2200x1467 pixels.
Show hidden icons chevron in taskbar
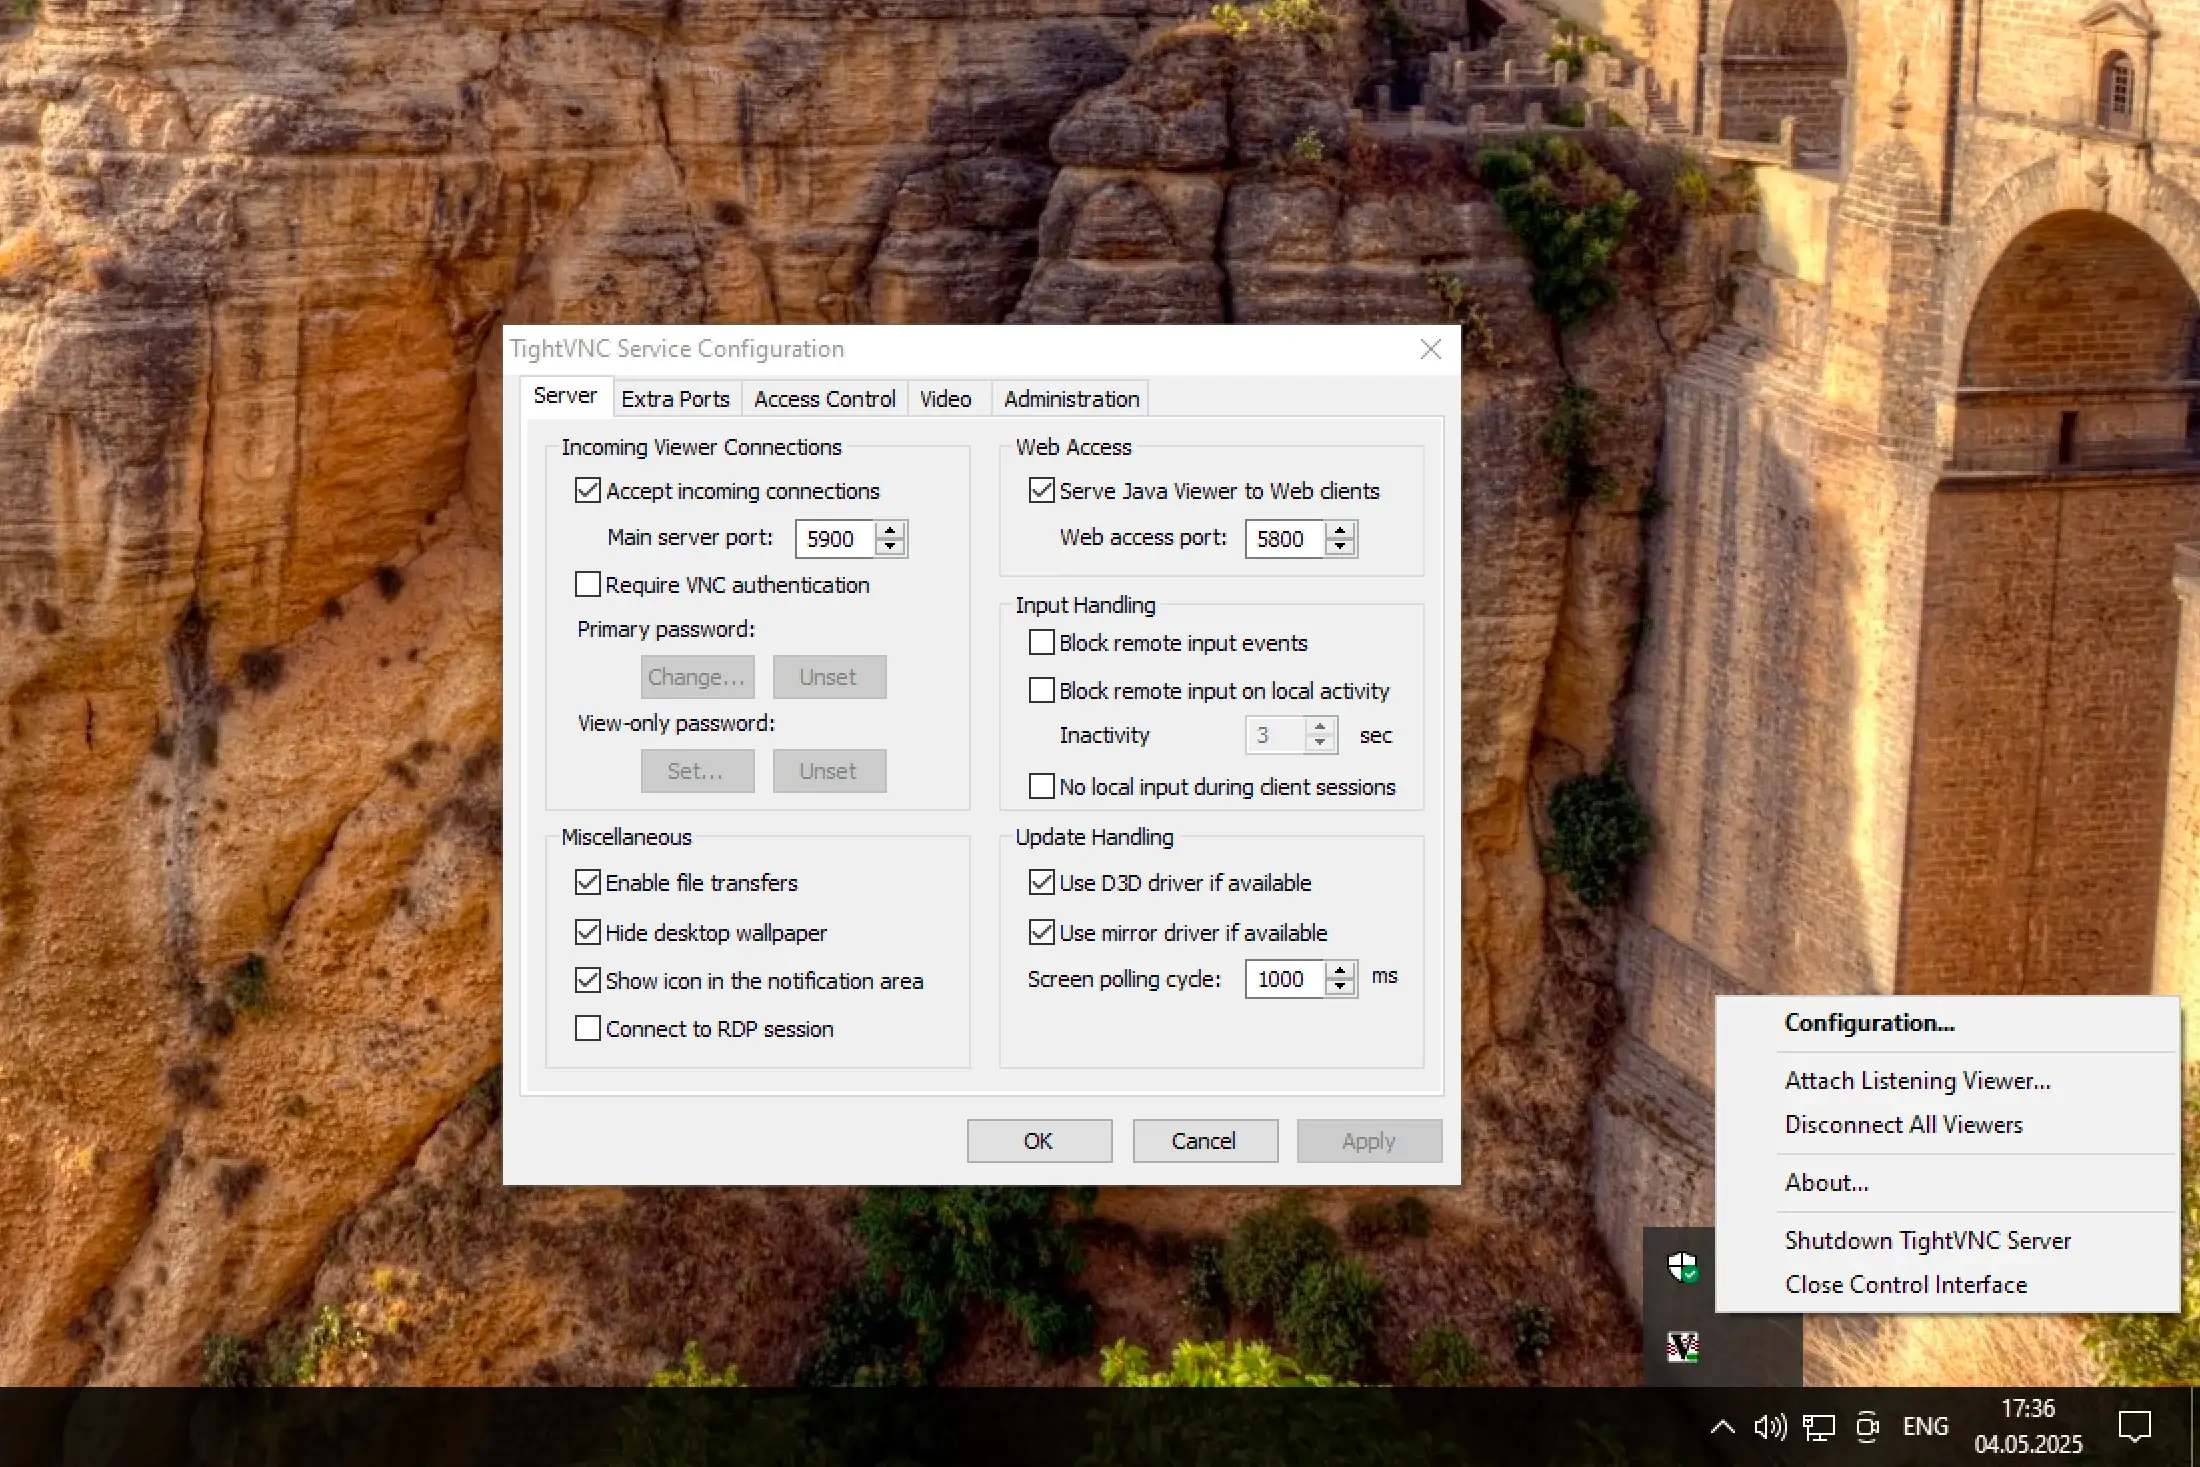click(1722, 1427)
